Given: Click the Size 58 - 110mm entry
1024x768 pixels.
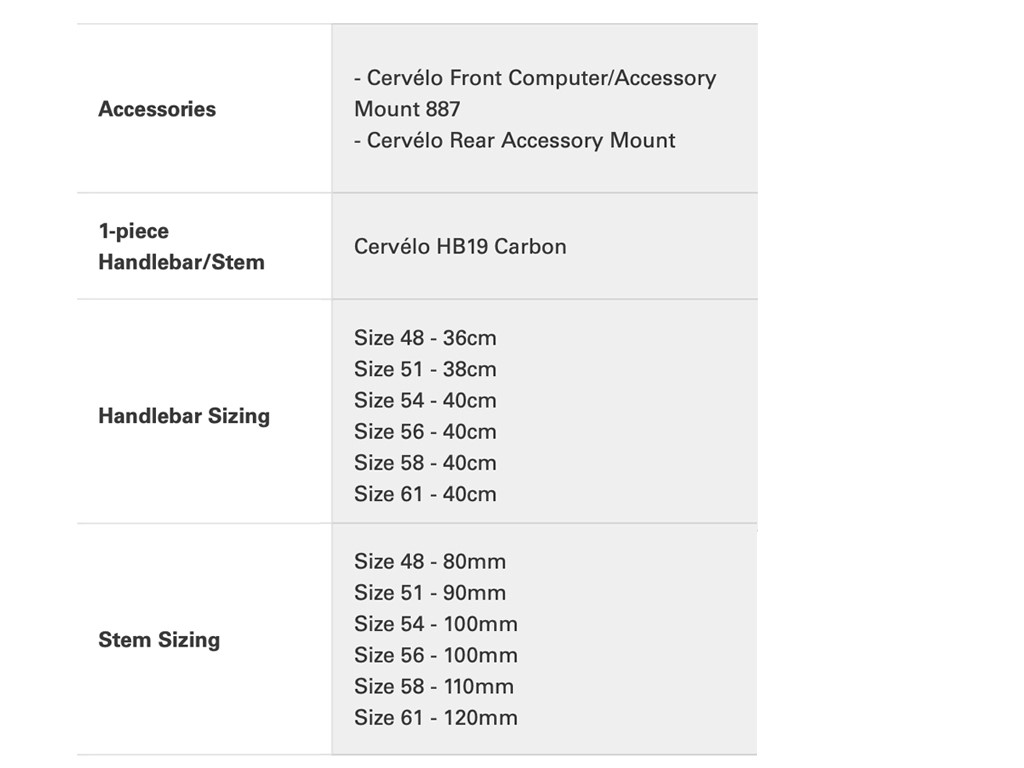Looking at the screenshot, I should pos(434,686).
